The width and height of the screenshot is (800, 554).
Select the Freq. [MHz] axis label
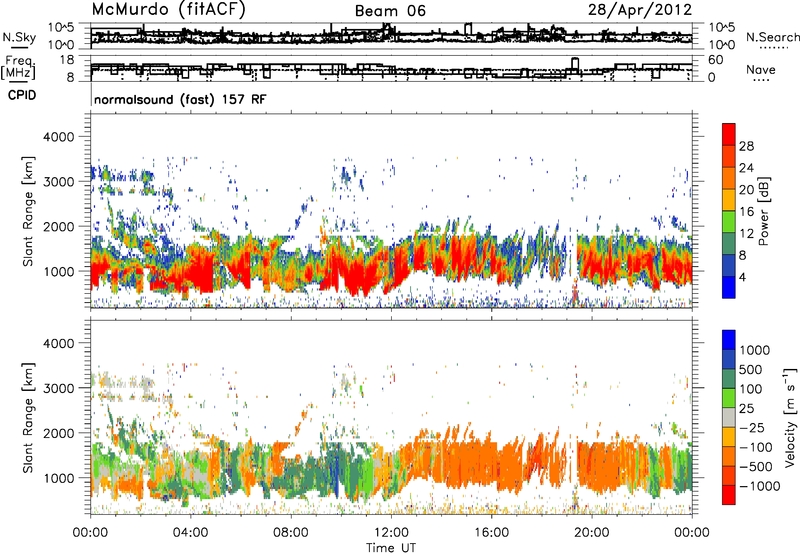[19, 68]
